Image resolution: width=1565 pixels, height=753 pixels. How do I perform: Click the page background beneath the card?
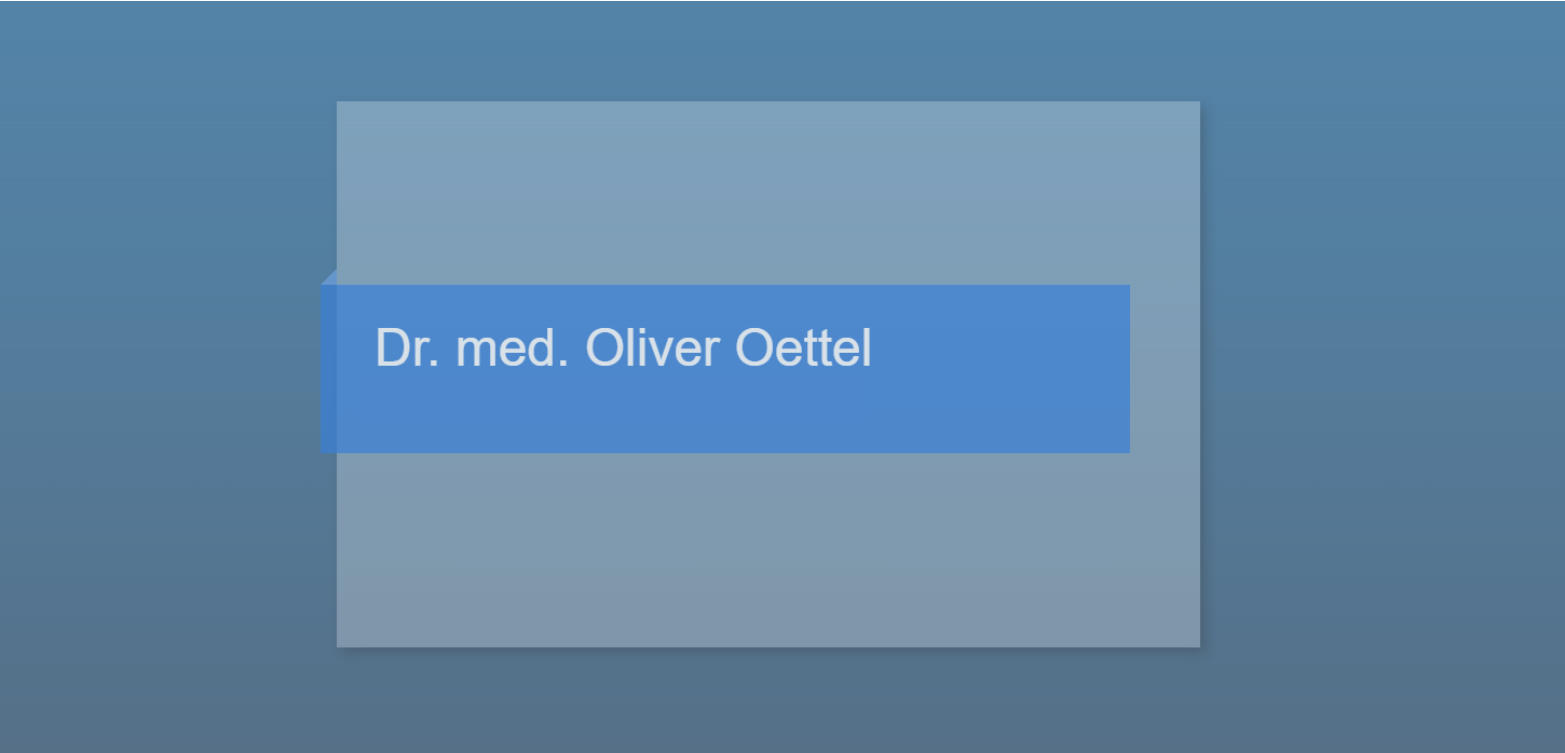[768, 702]
